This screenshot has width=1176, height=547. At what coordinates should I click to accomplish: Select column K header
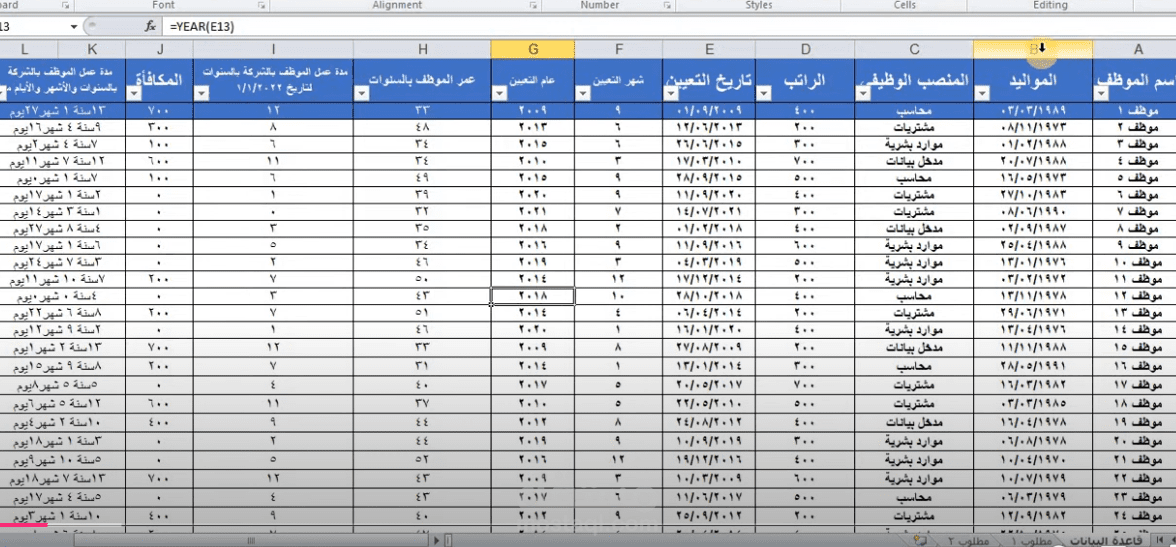click(x=92, y=50)
